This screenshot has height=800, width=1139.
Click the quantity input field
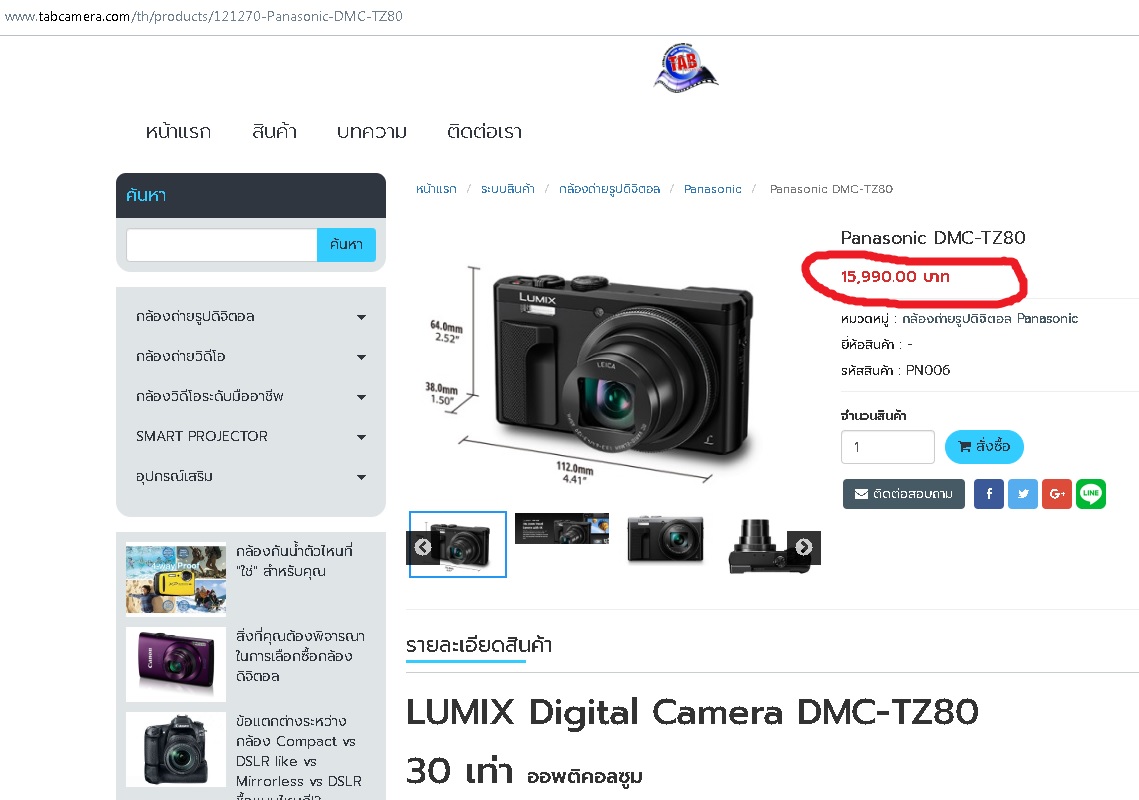[887, 447]
